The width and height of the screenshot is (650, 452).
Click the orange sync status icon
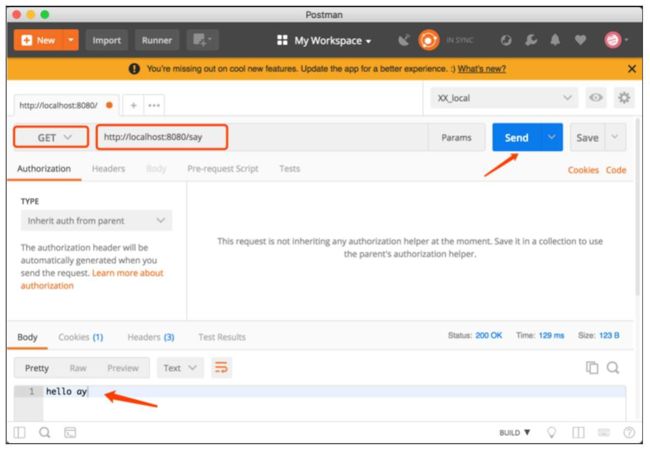429,40
